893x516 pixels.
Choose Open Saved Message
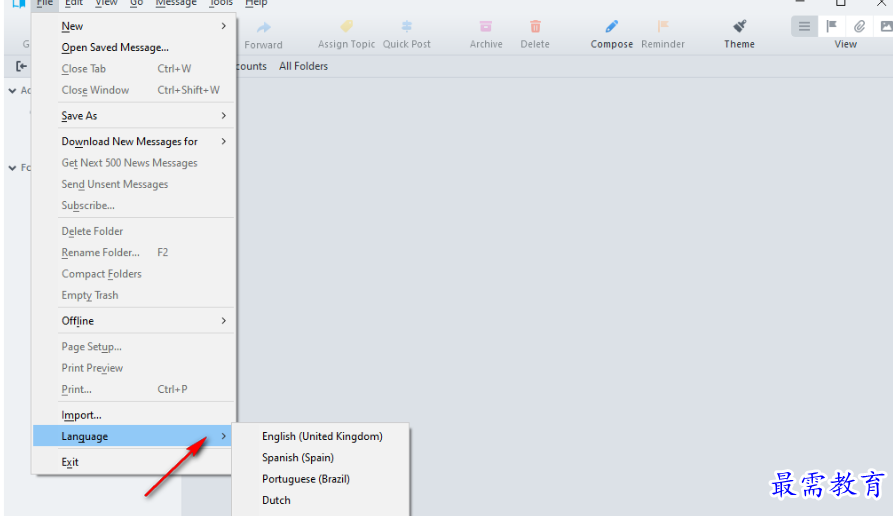tap(134, 47)
